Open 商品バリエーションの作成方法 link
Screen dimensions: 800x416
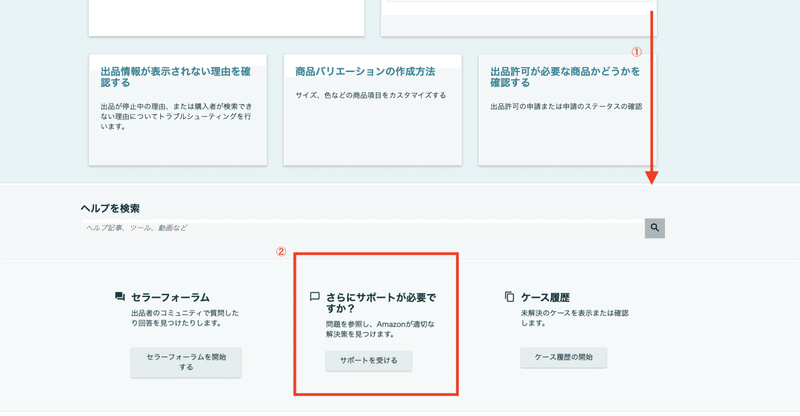[365, 71]
